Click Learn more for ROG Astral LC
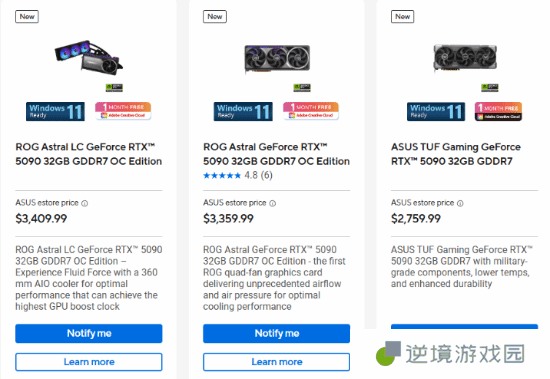This screenshot has width=550, height=379. pos(89,362)
